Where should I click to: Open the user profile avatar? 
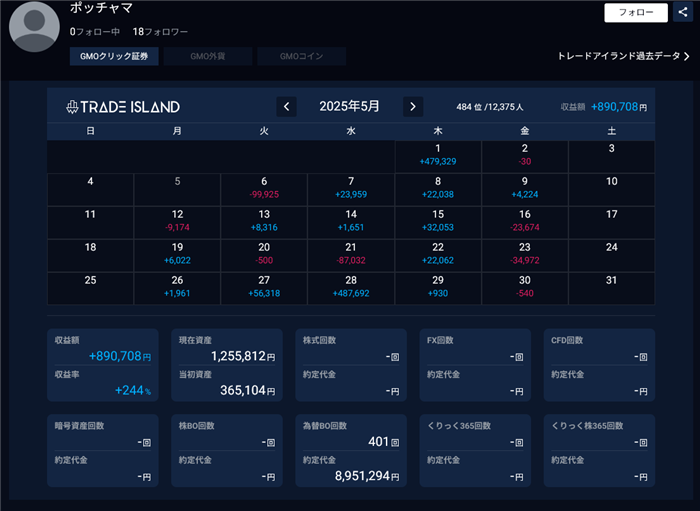pyautogui.click(x=34, y=27)
